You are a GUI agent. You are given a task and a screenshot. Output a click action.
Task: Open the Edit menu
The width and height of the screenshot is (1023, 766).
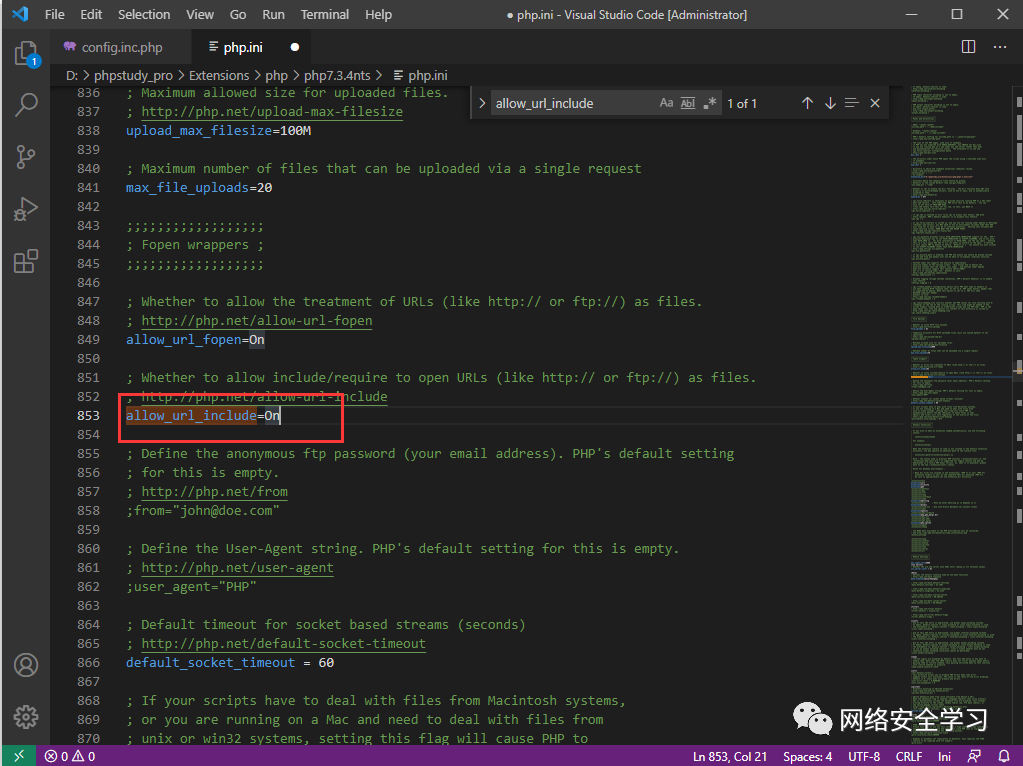91,14
